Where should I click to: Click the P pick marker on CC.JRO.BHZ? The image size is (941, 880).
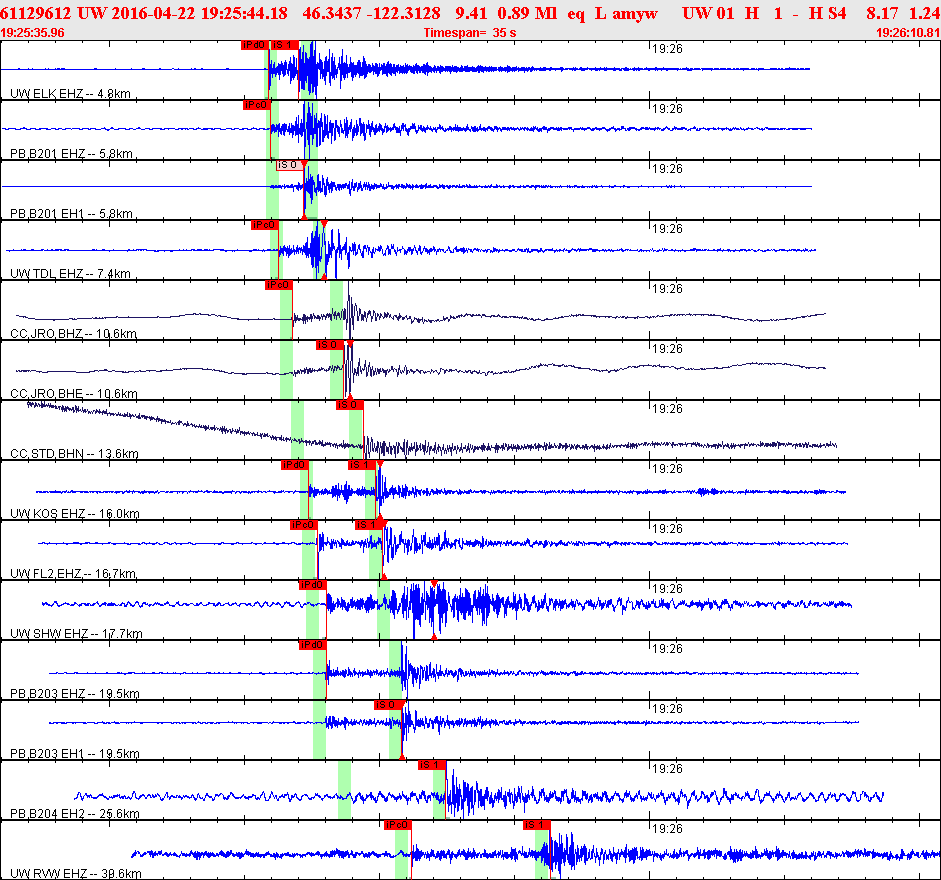point(278,285)
